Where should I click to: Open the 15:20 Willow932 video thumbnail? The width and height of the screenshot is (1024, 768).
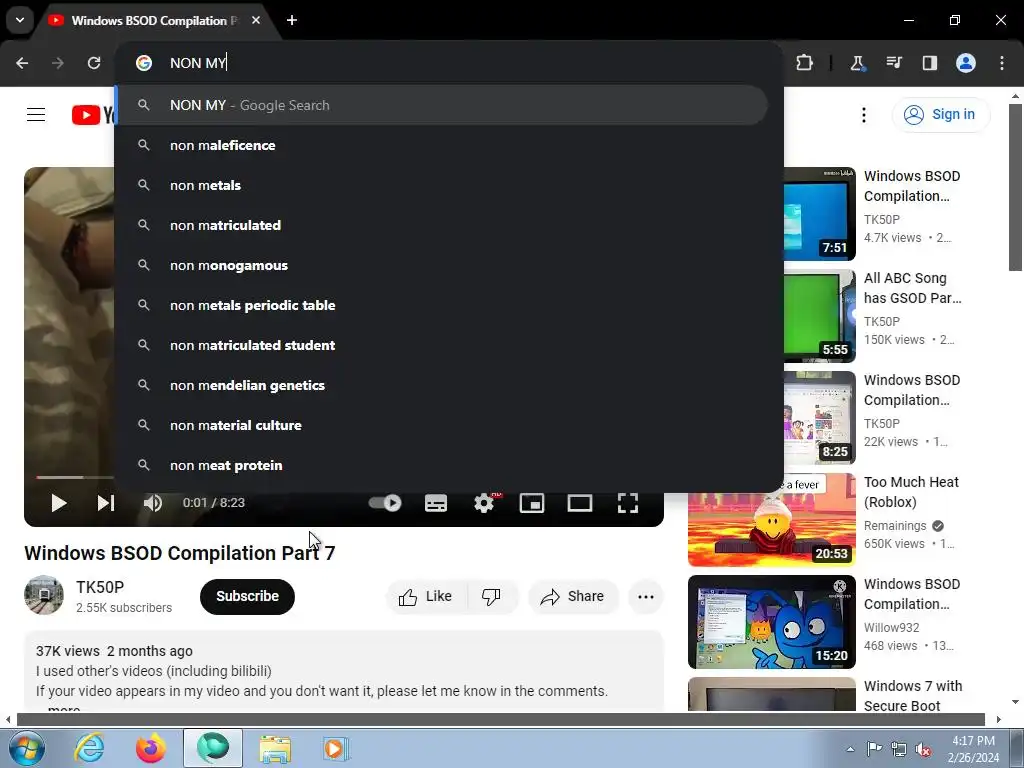click(x=772, y=622)
